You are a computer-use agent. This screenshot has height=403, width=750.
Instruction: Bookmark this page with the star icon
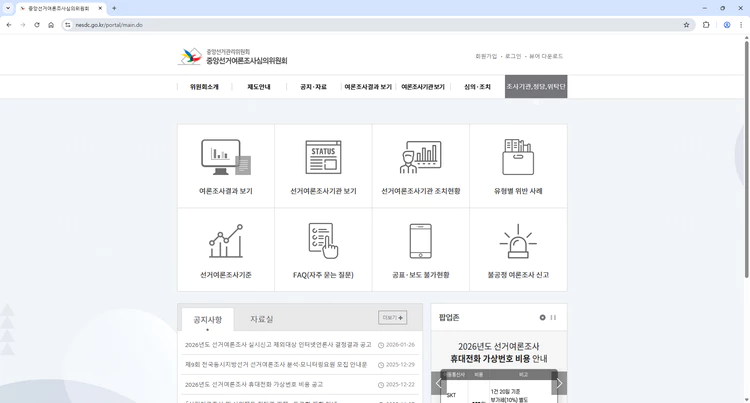[686, 25]
